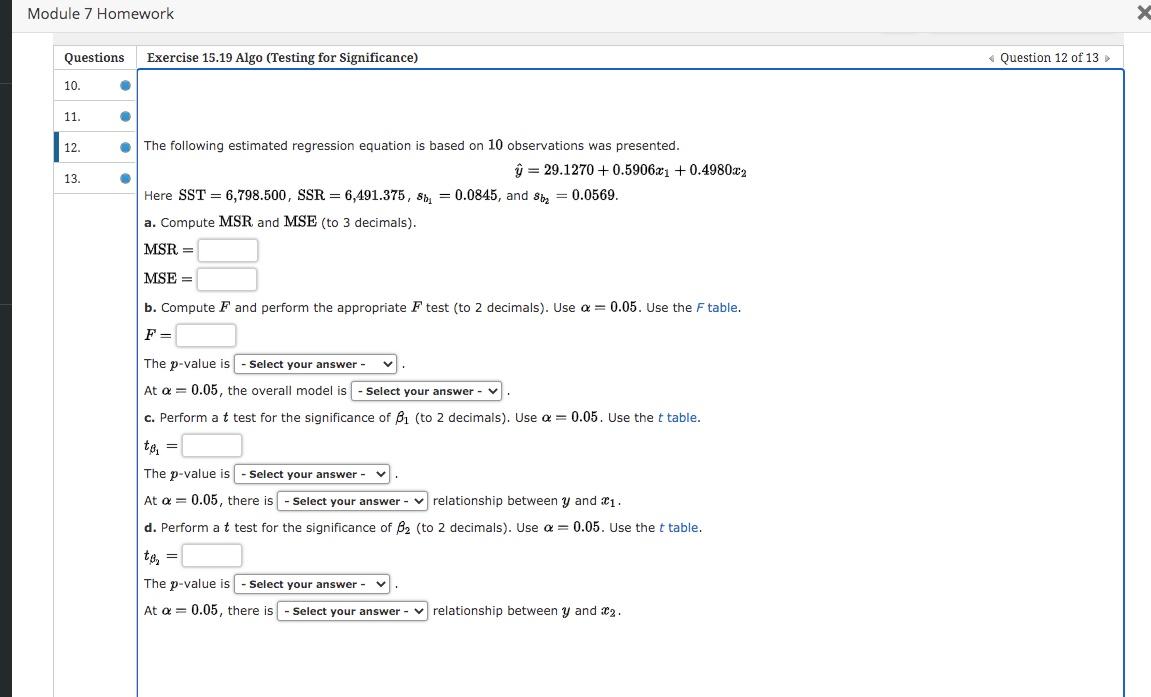Image resolution: width=1151 pixels, height=697 pixels.
Task: Click the blue status dot beside question 10
Action: click(x=124, y=85)
